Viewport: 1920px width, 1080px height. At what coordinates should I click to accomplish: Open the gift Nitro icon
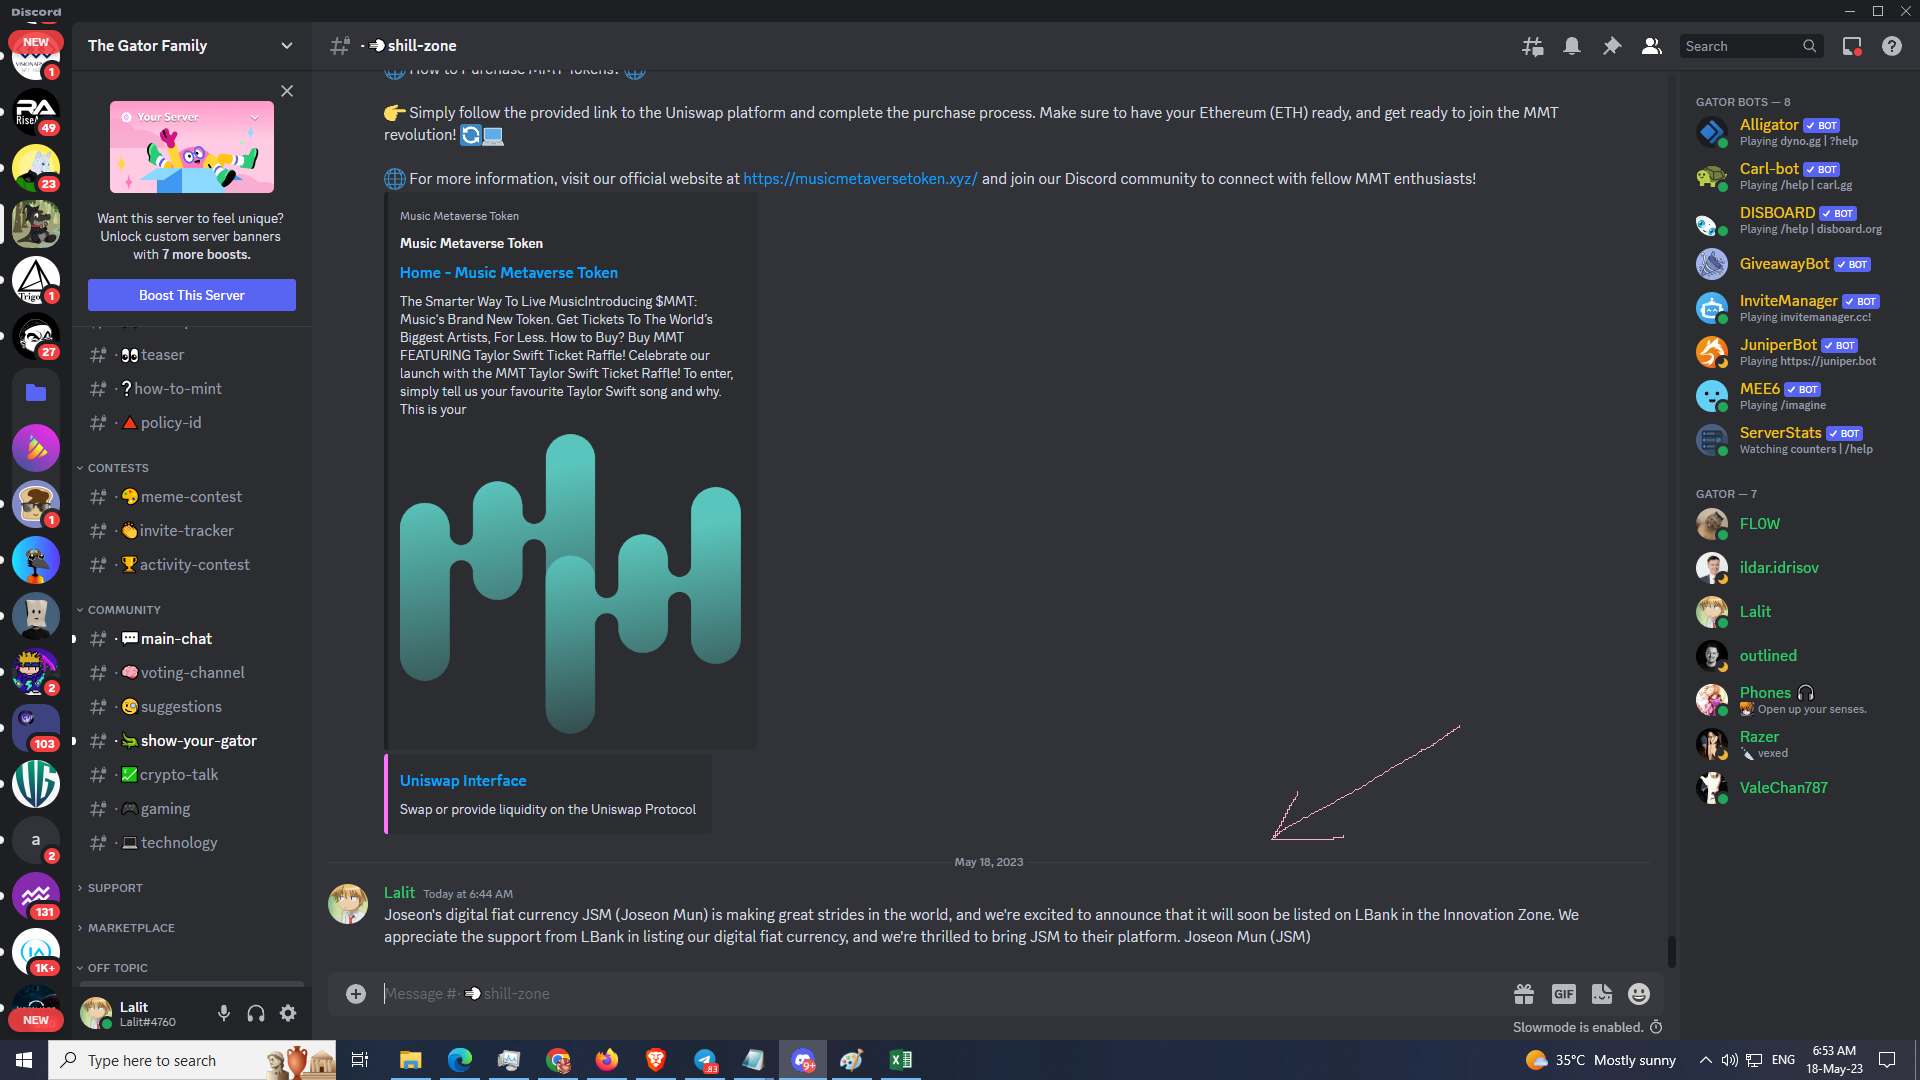point(1524,993)
